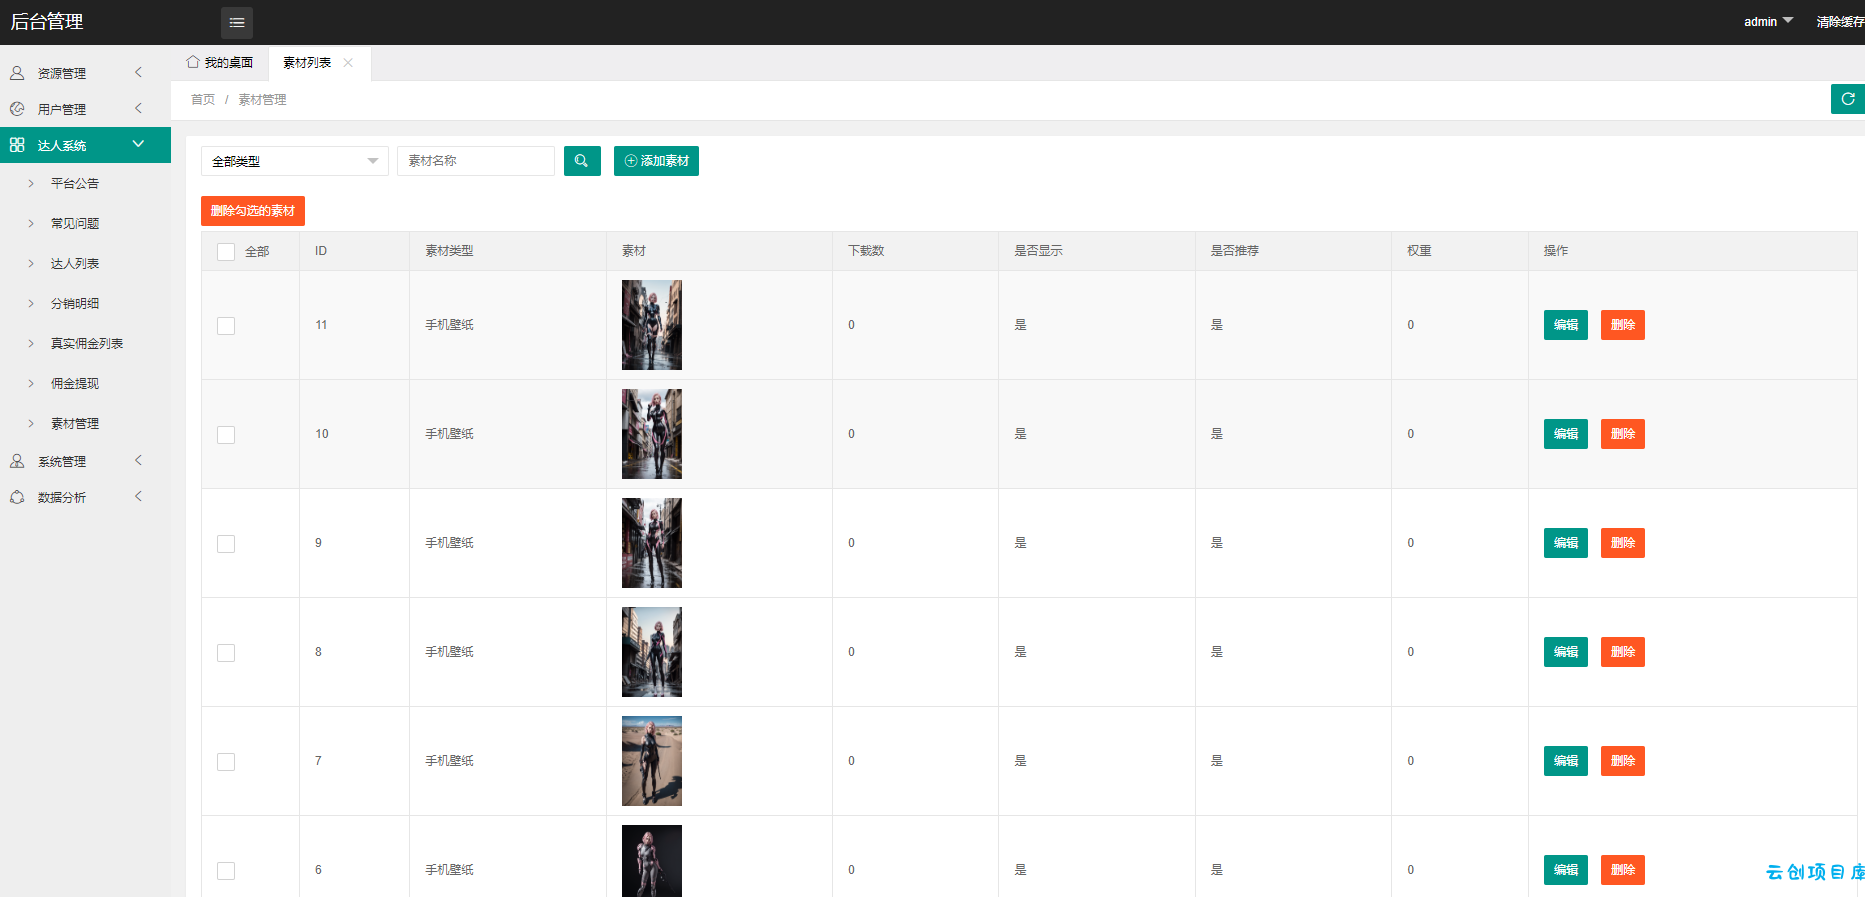Click the 用户管理 sidebar icon
This screenshot has height=897, width=1865.
point(17,109)
